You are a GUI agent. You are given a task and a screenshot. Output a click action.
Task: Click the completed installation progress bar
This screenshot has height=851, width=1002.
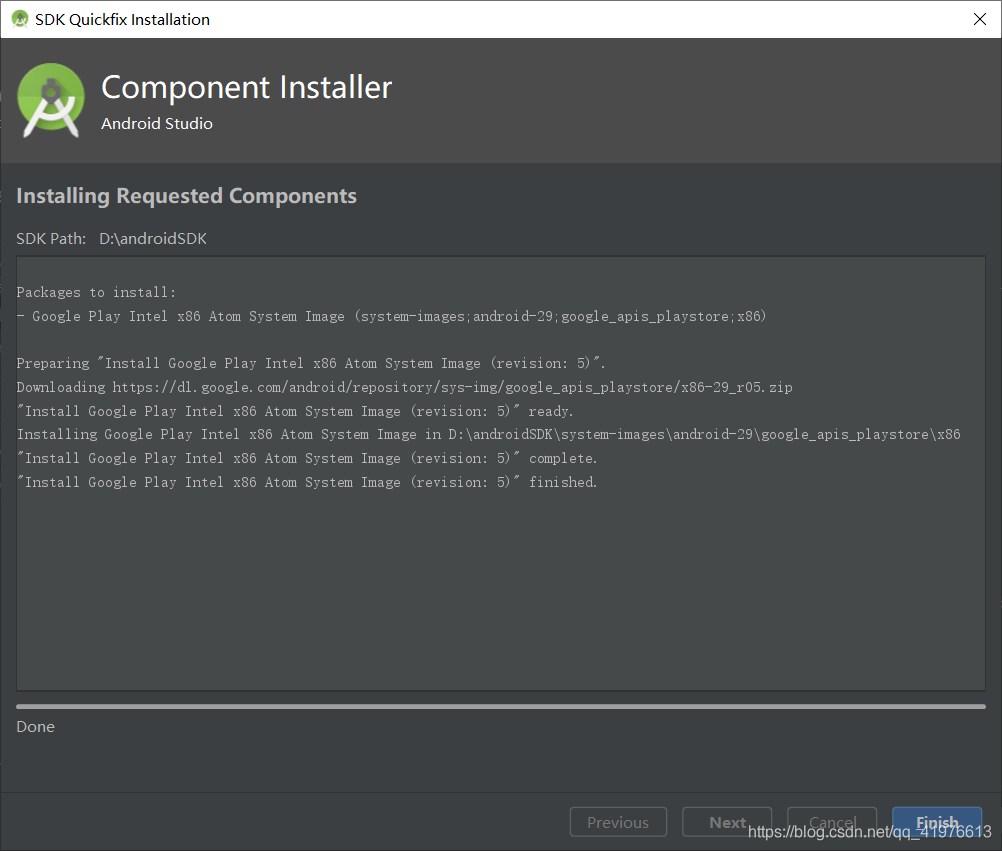[500, 706]
